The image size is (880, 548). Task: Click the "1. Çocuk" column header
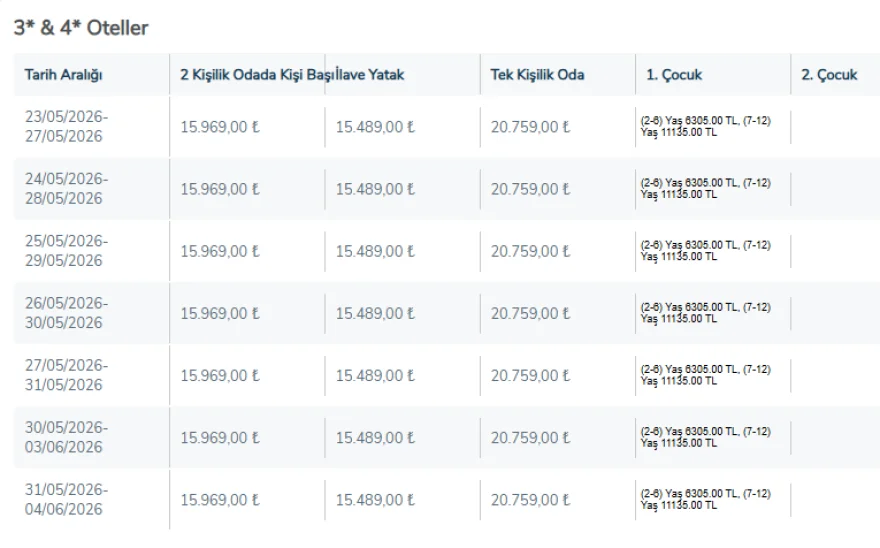pos(674,75)
